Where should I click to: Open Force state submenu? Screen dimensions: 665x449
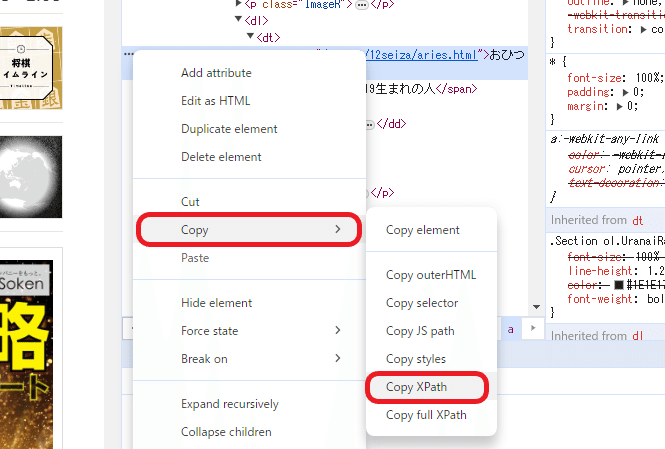(249, 331)
